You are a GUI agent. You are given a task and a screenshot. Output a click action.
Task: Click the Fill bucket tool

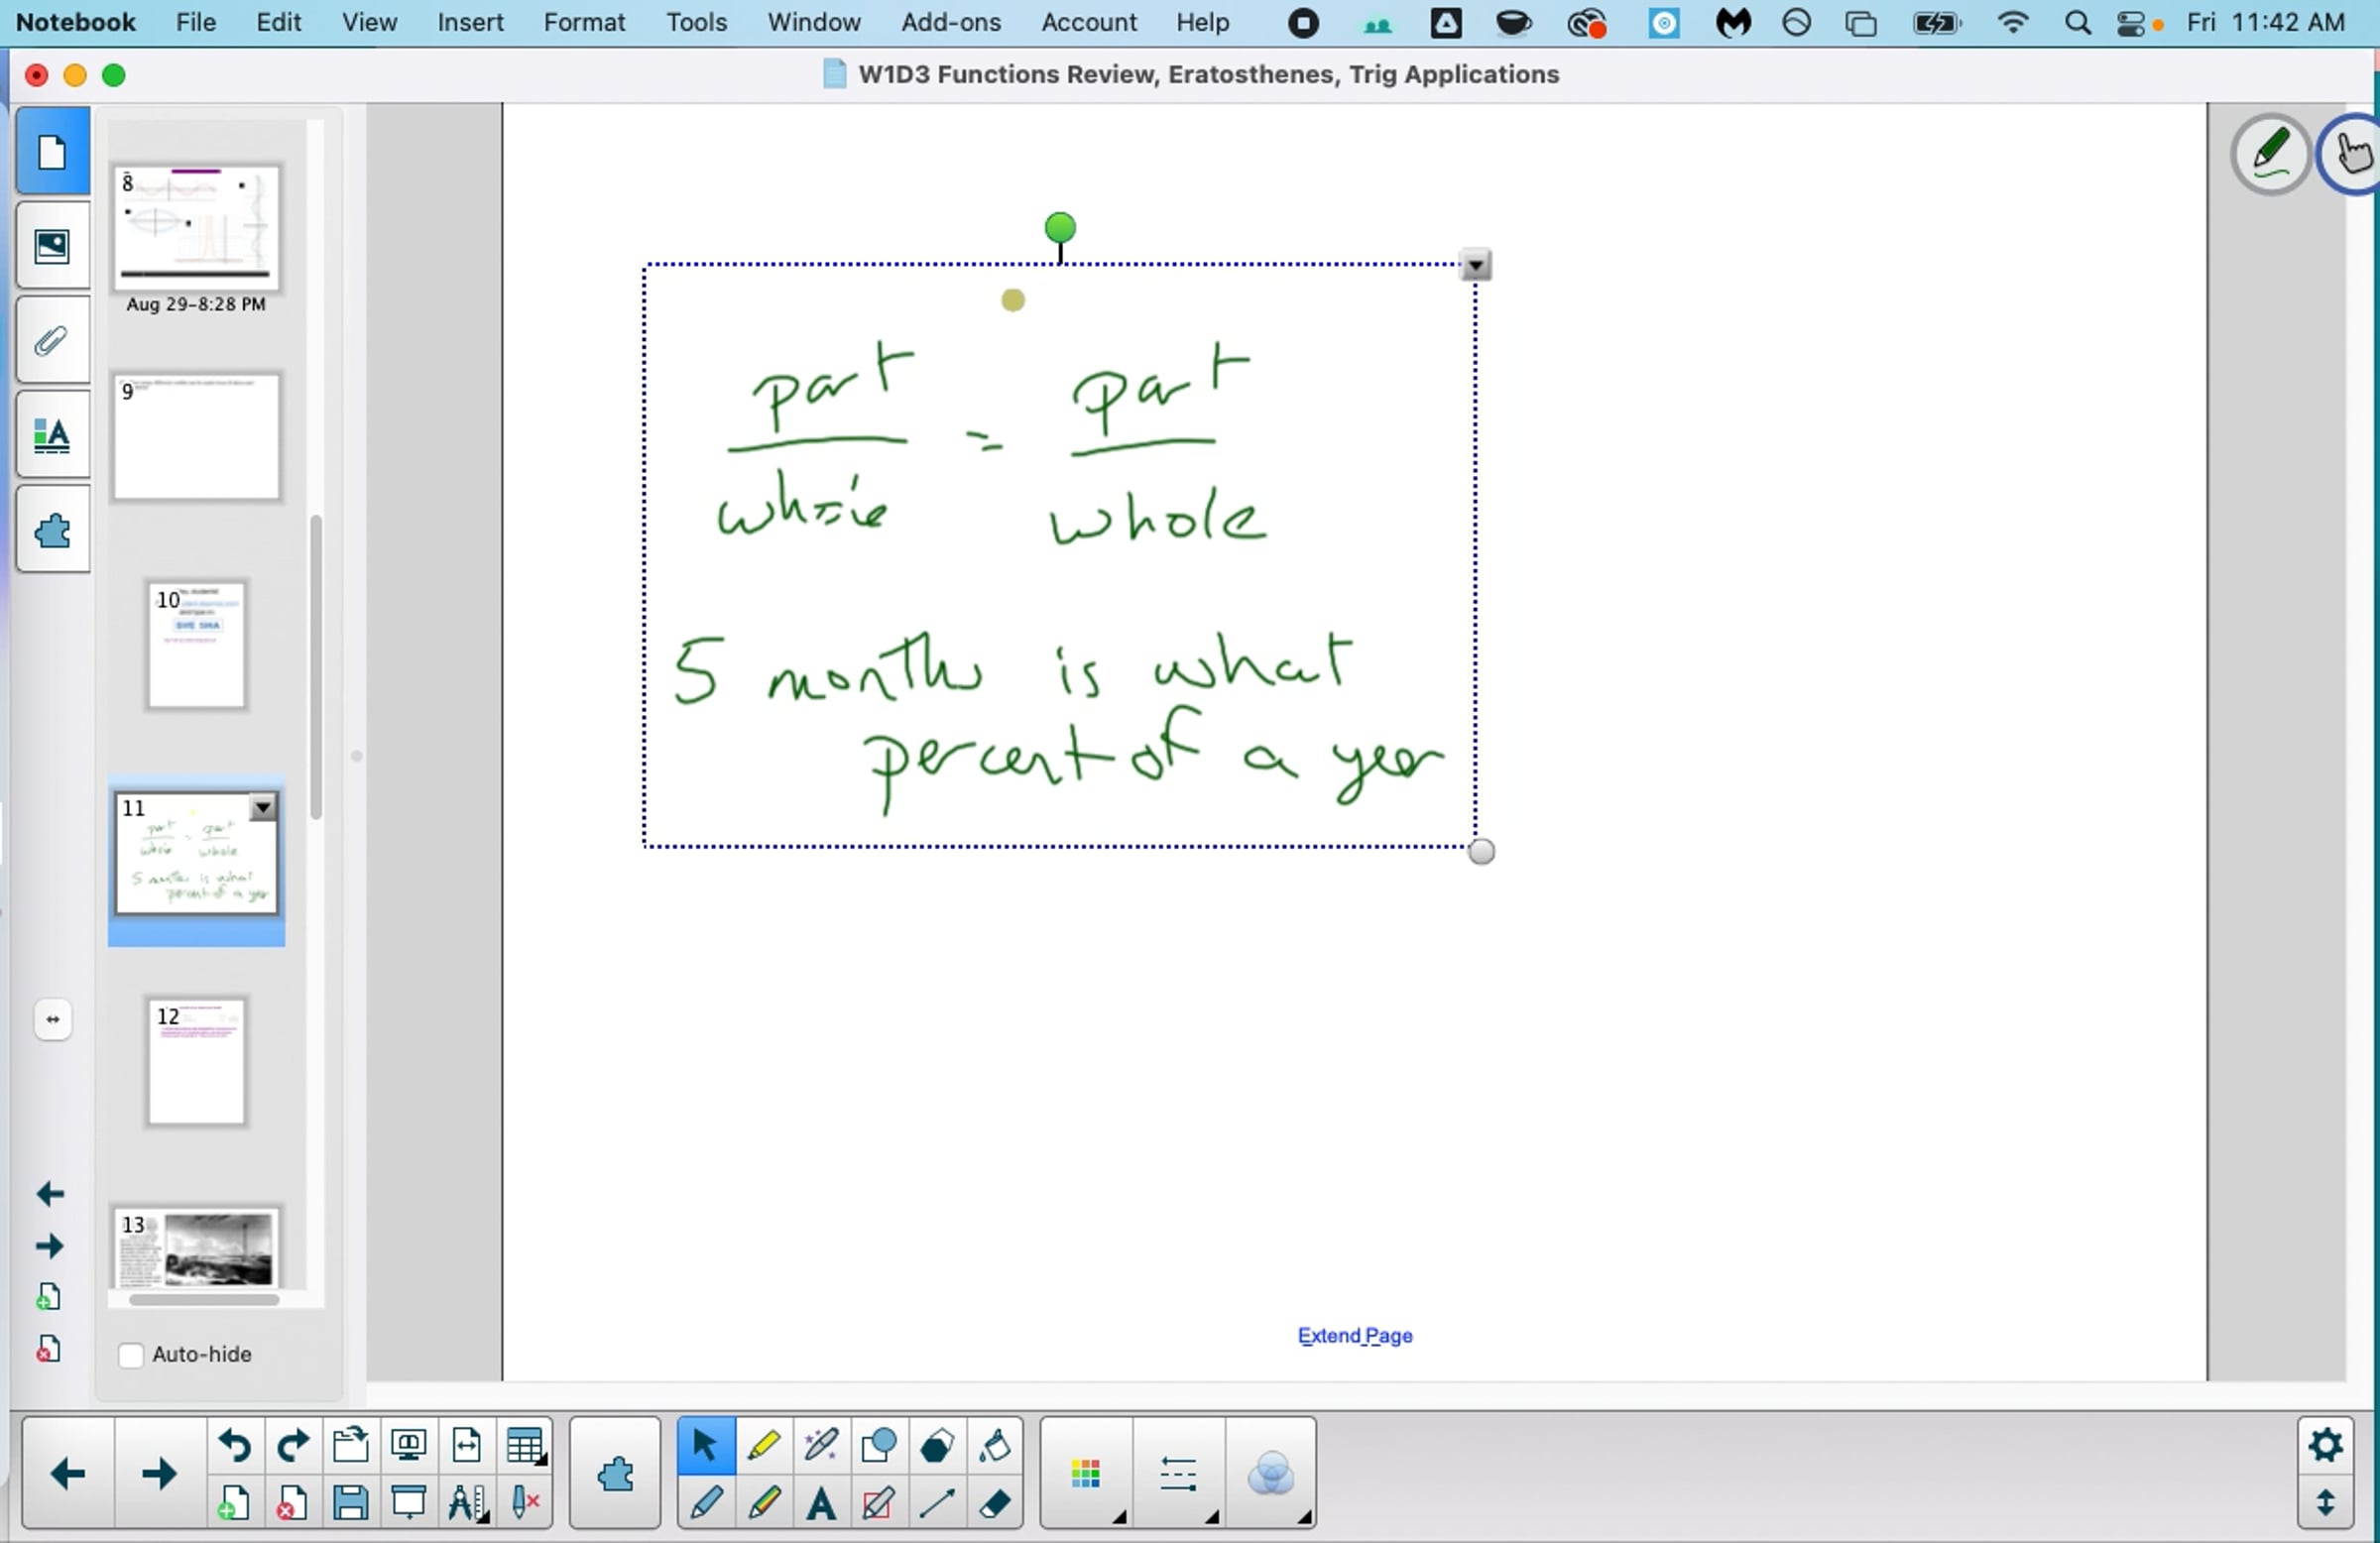(994, 1445)
